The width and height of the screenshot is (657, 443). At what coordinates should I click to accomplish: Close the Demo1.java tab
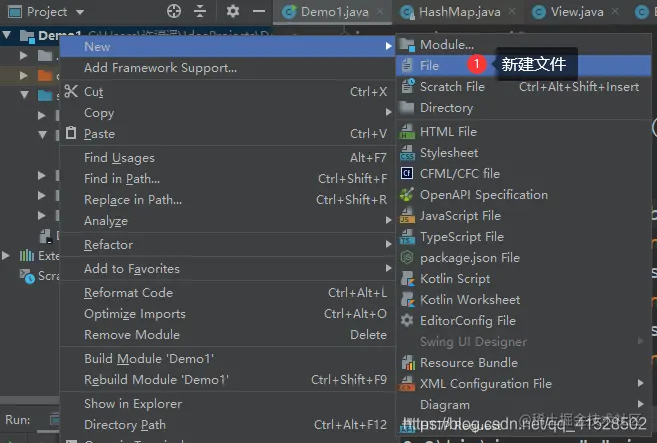pos(380,12)
